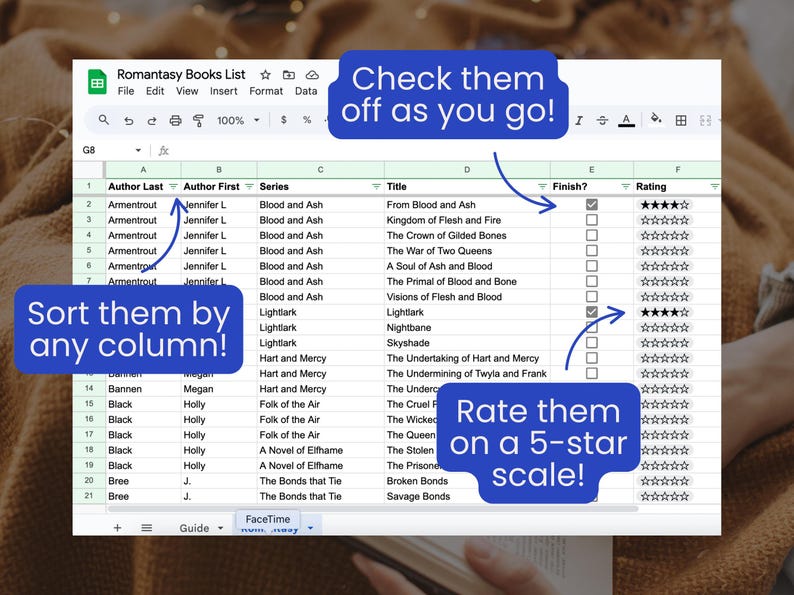Check cloud save status icon
794x595 pixels.
coord(312,75)
